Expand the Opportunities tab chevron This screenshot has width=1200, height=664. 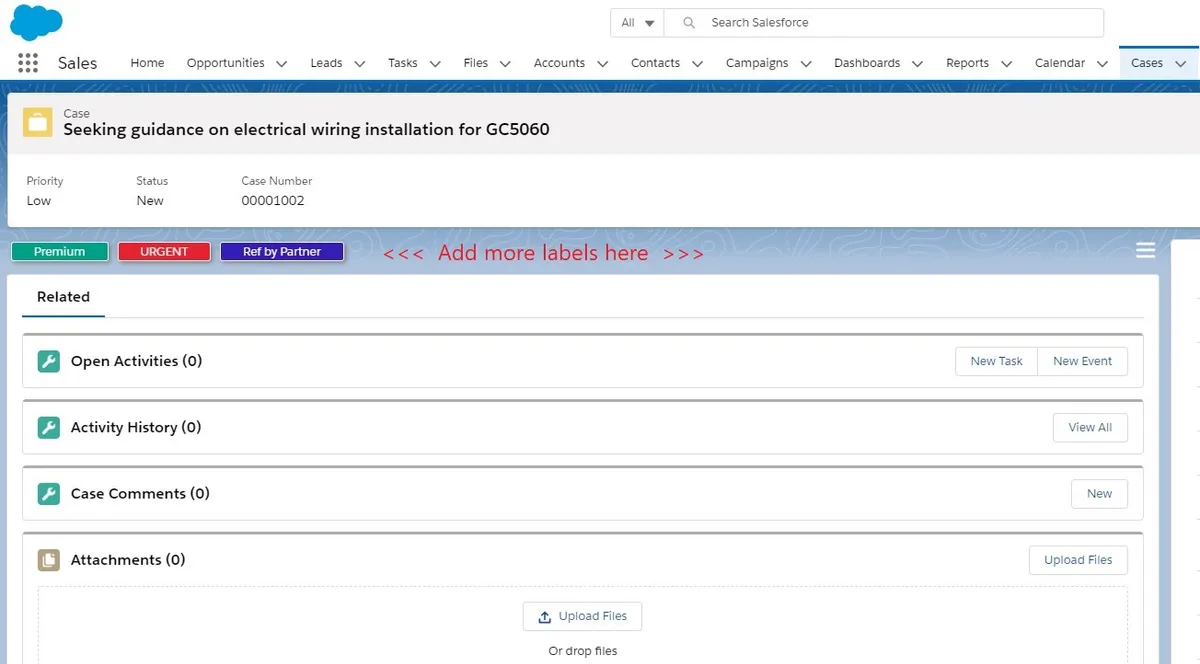[x=282, y=63]
